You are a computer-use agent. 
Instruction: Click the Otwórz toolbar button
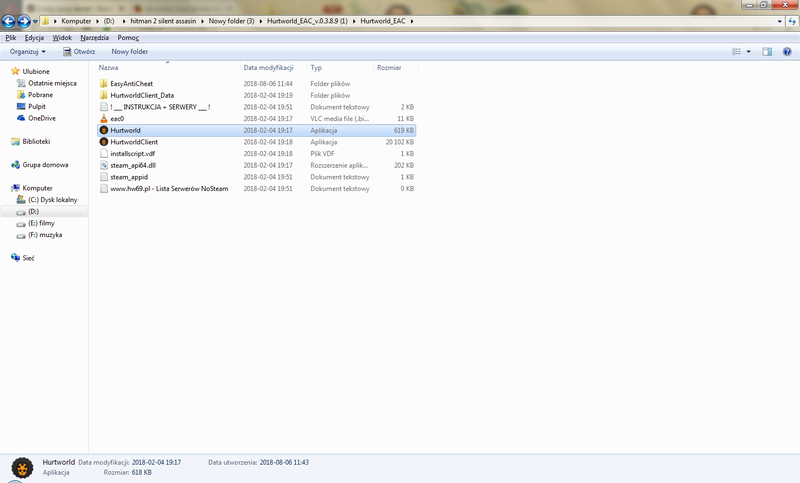[79, 52]
